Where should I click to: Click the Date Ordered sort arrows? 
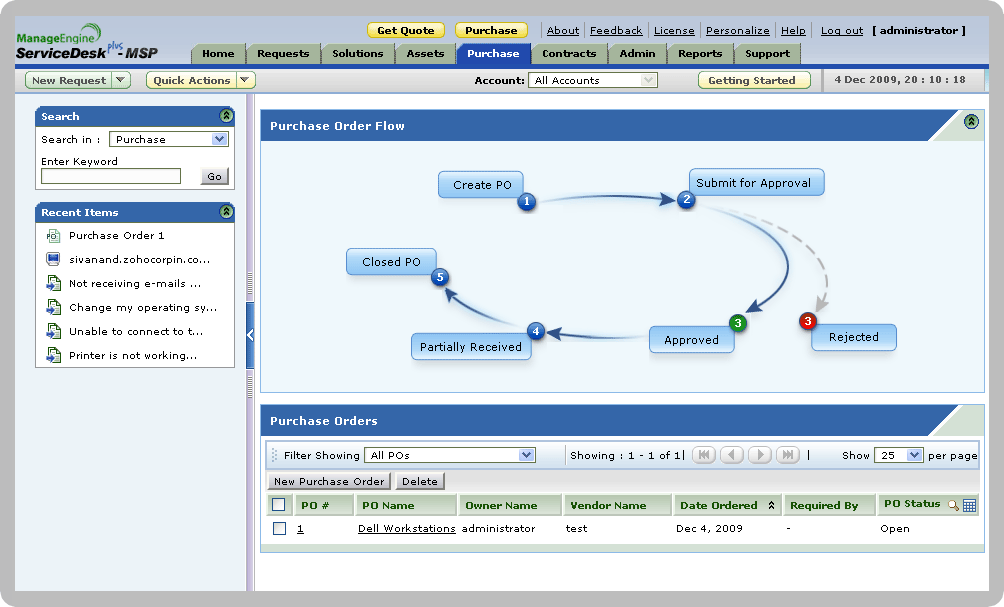click(772, 505)
